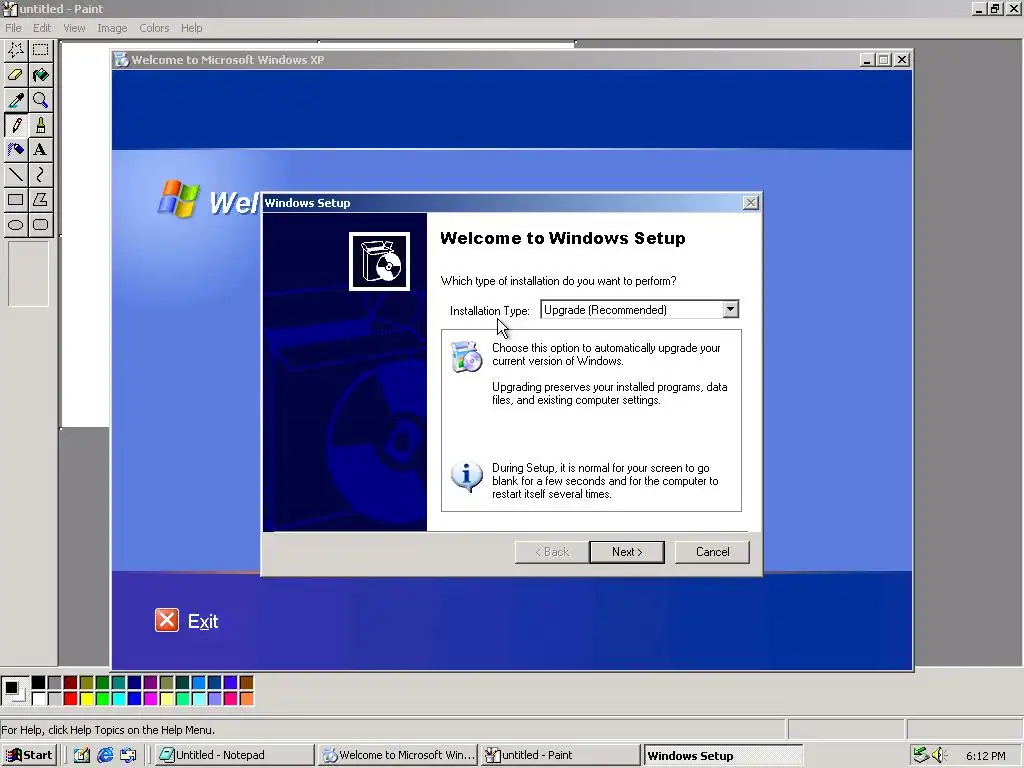1024x768 pixels.
Task: Click the 'For Help, click Help Topics' status text
Action: pyautogui.click(x=108, y=729)
